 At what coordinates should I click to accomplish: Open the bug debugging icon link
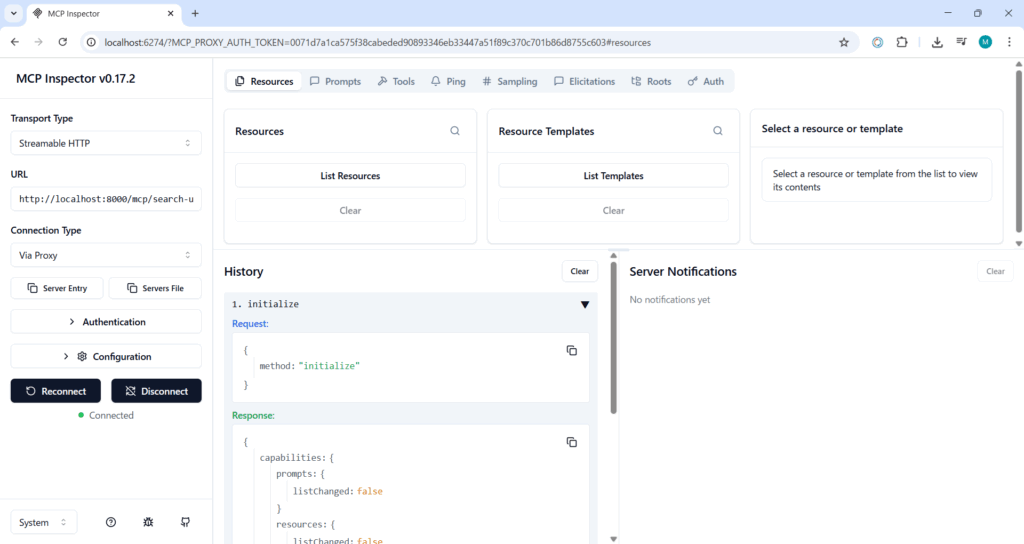coord(148,522)
